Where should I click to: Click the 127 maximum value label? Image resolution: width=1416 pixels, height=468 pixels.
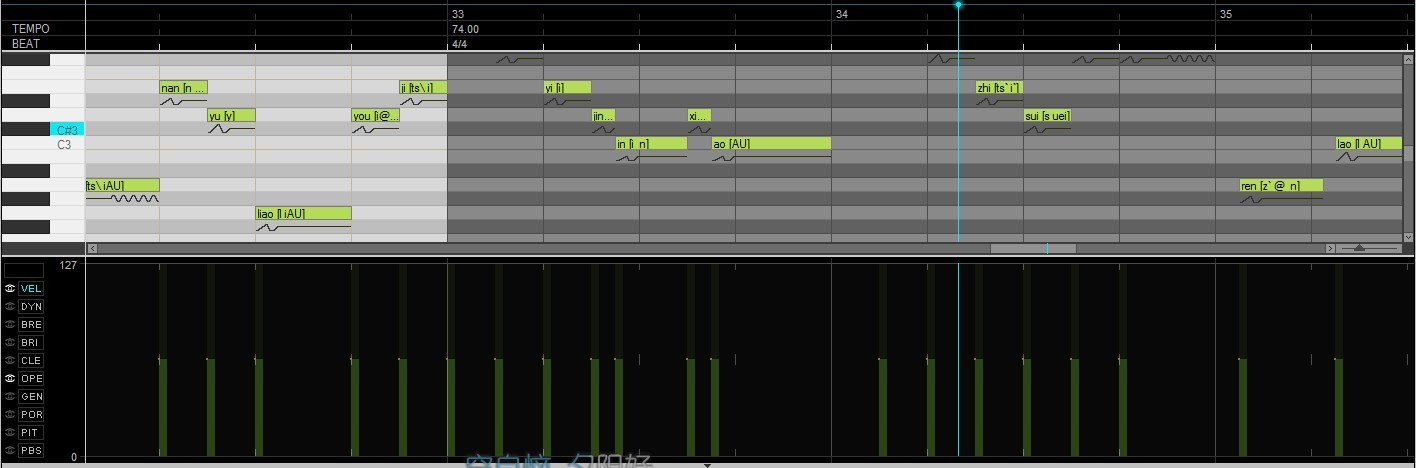(x=68, y=266)
